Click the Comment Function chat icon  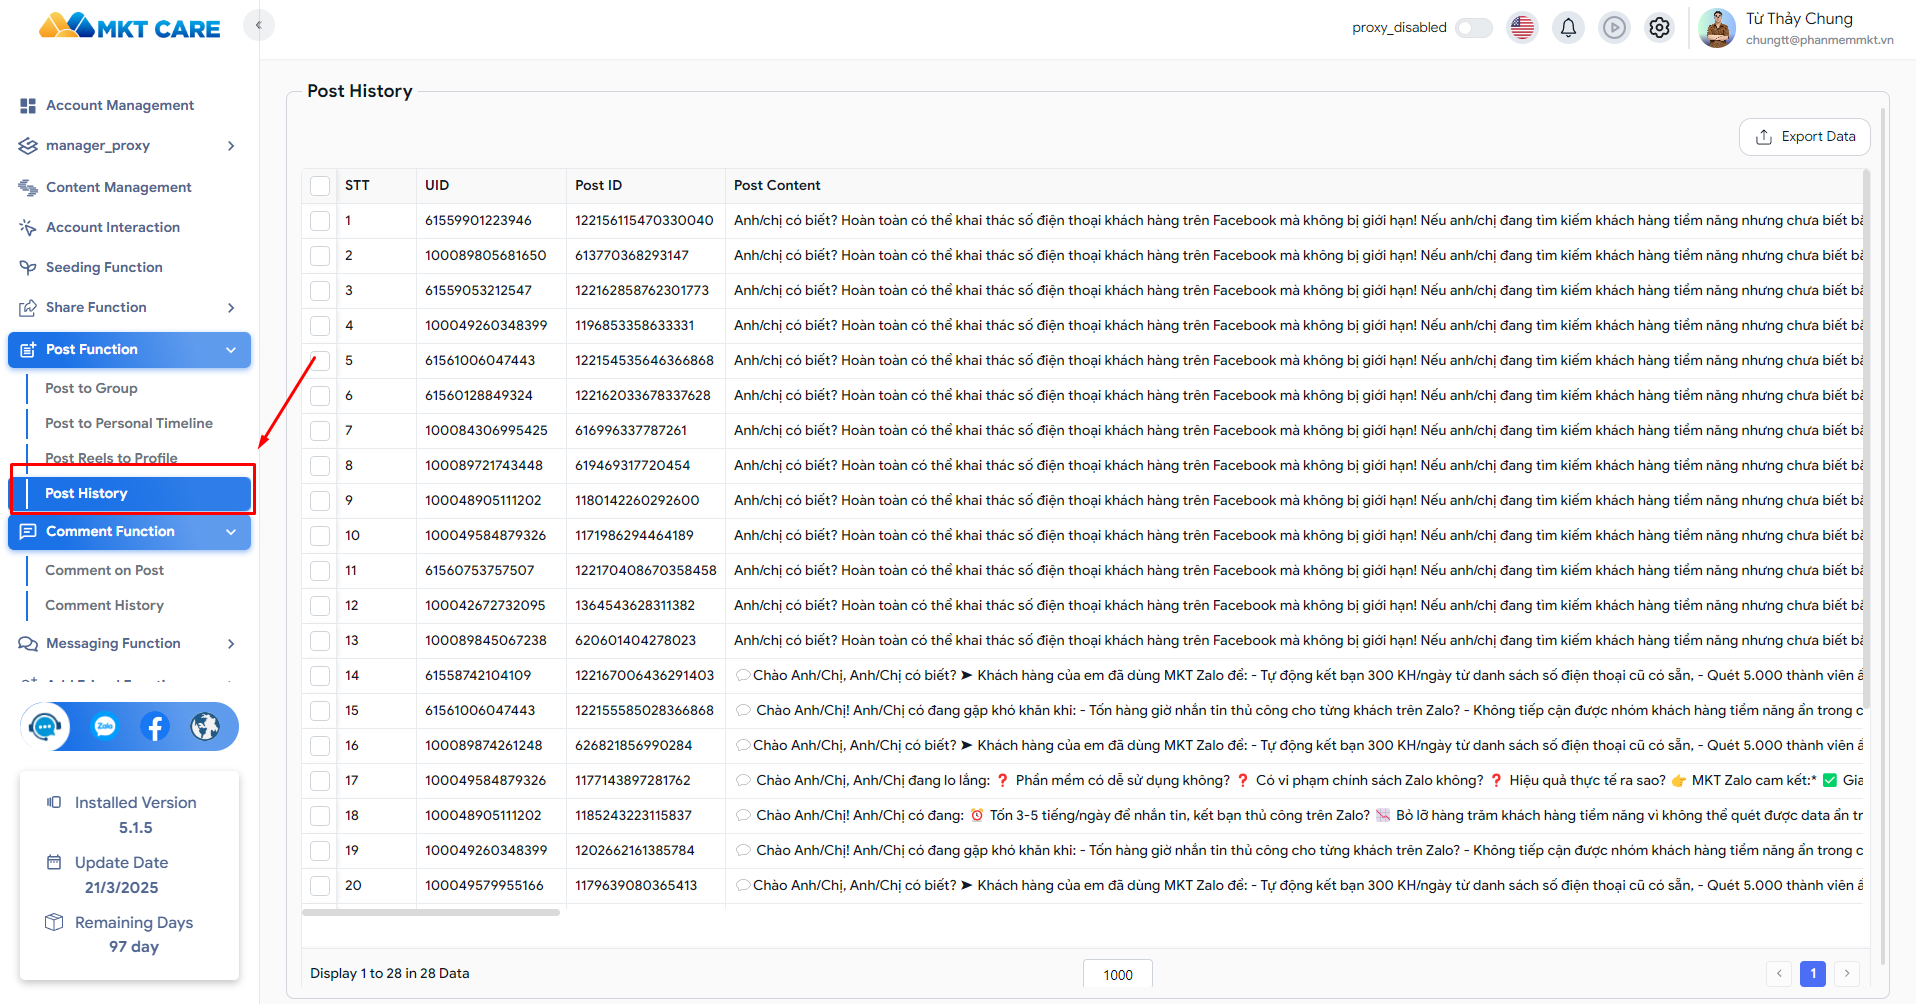click(x=28, y=531)
